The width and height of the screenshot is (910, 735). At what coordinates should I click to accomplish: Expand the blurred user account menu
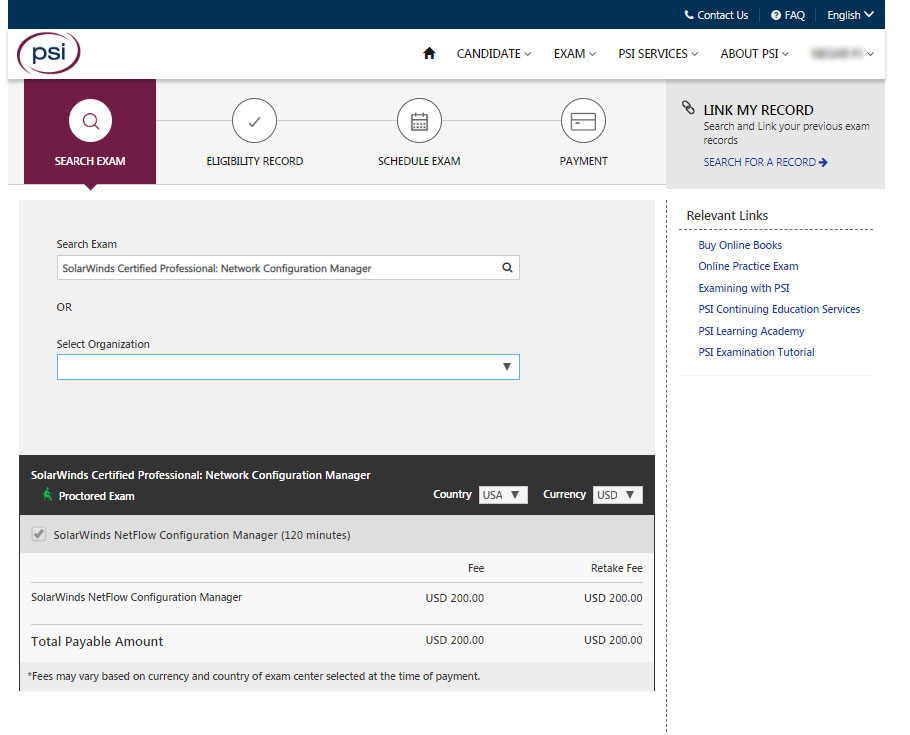point(842,53)
